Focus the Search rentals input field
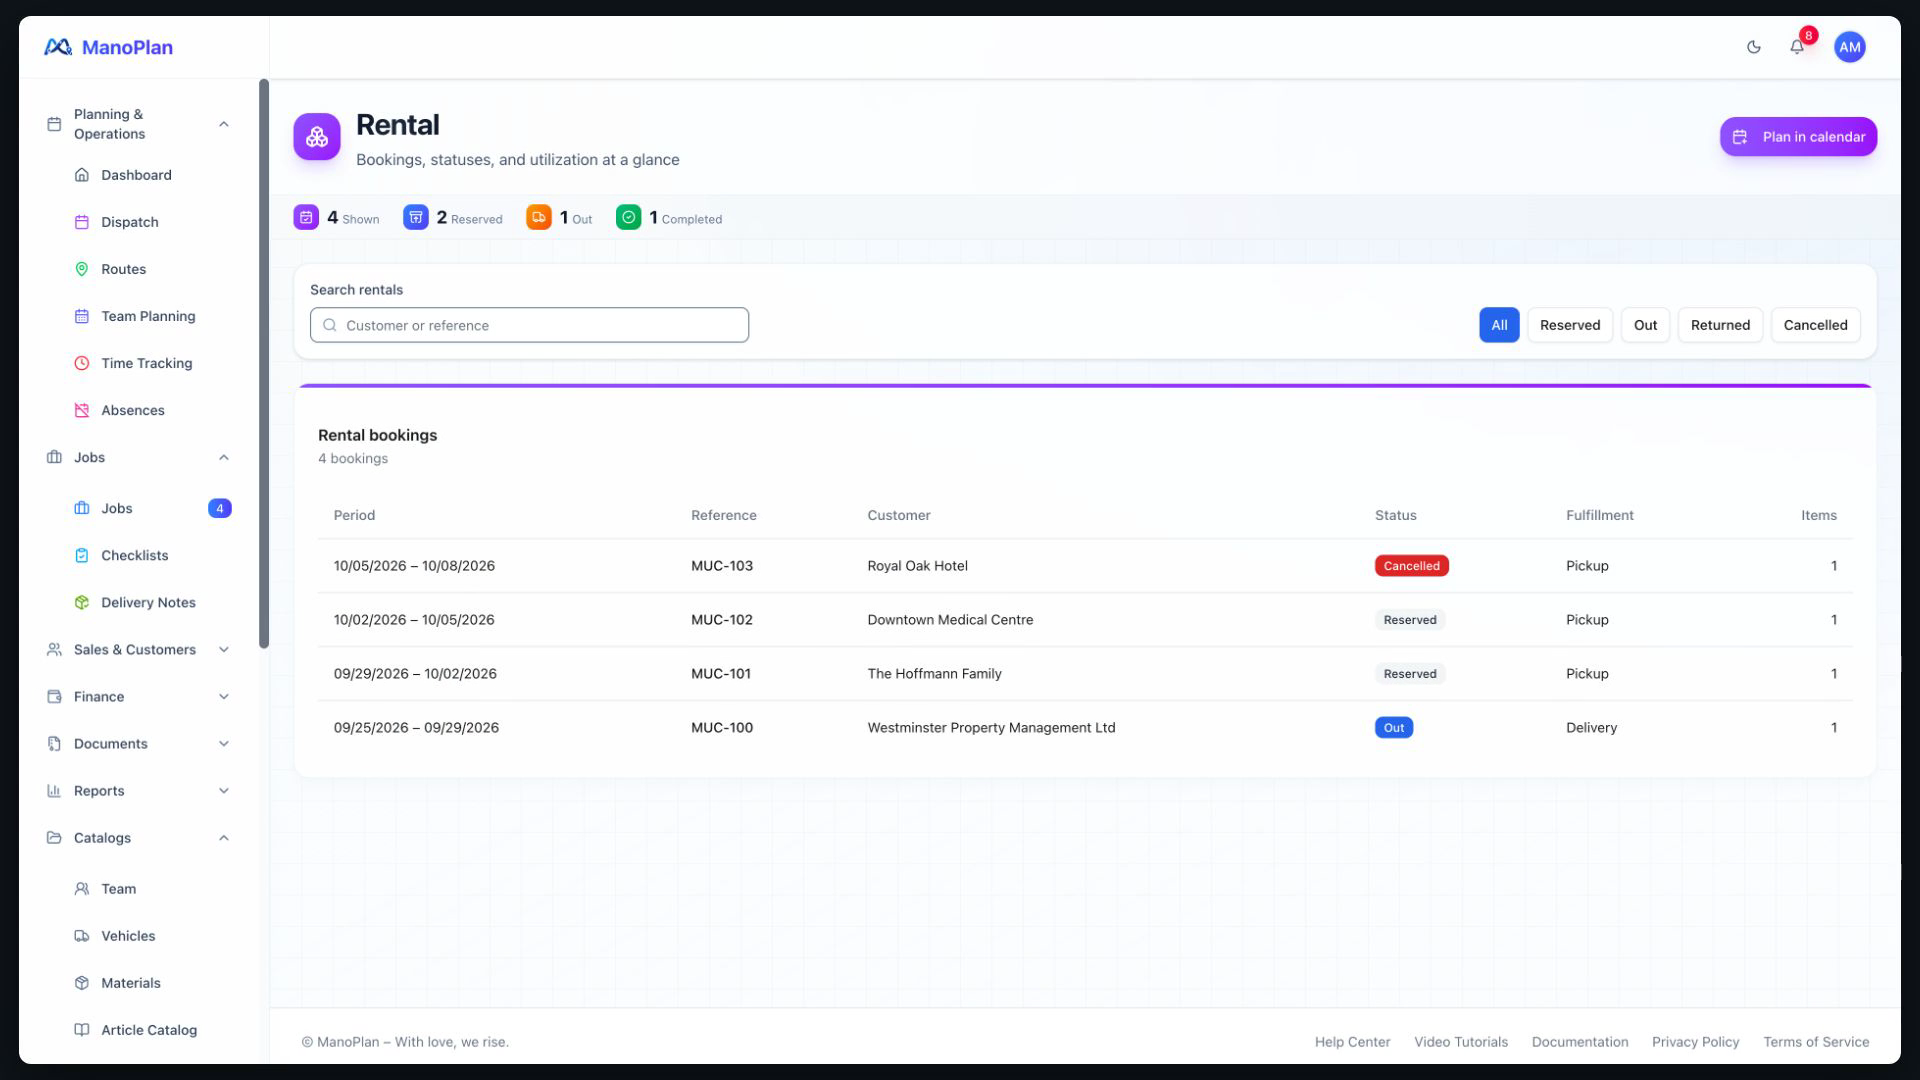 tap(529, 325)
